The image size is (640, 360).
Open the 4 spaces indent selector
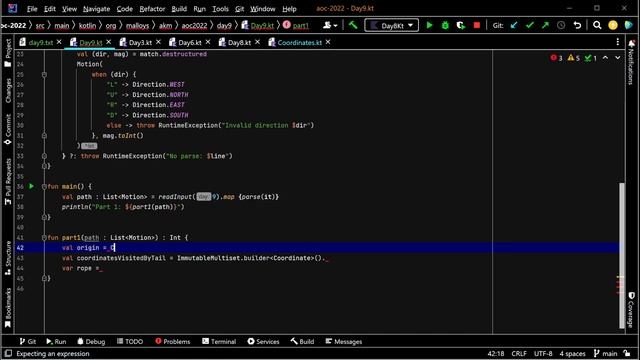click(572, 353)
